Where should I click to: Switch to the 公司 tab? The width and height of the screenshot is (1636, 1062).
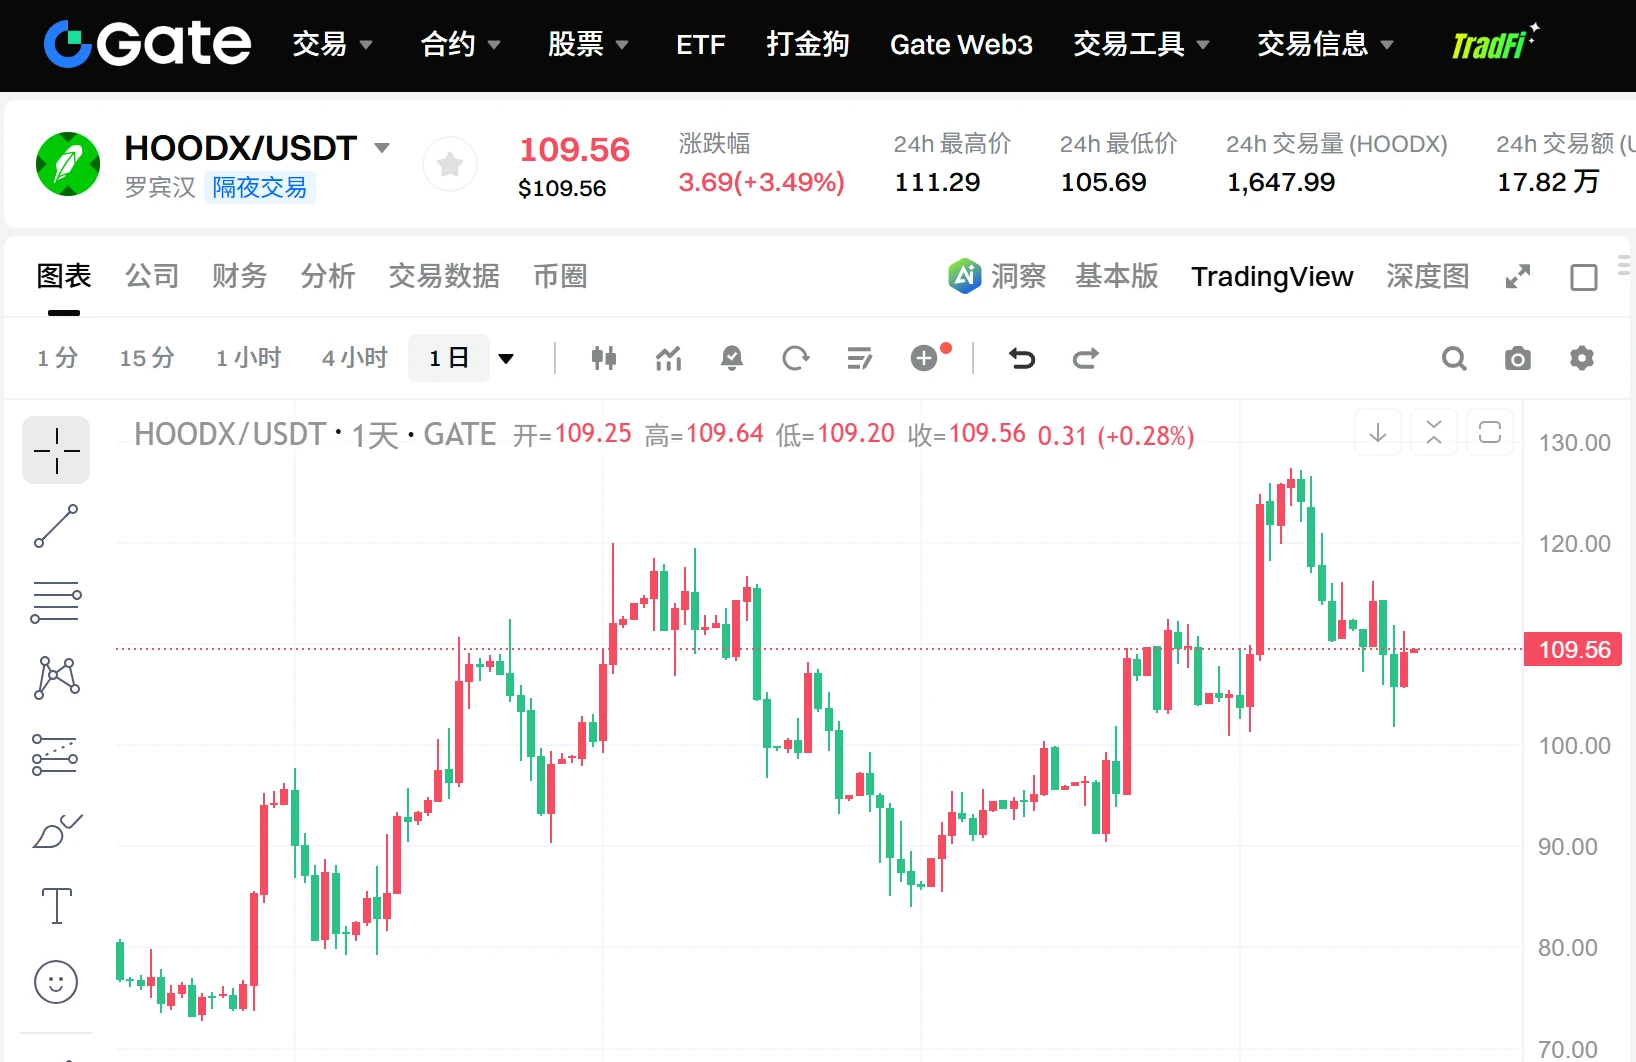click(152, 276)
